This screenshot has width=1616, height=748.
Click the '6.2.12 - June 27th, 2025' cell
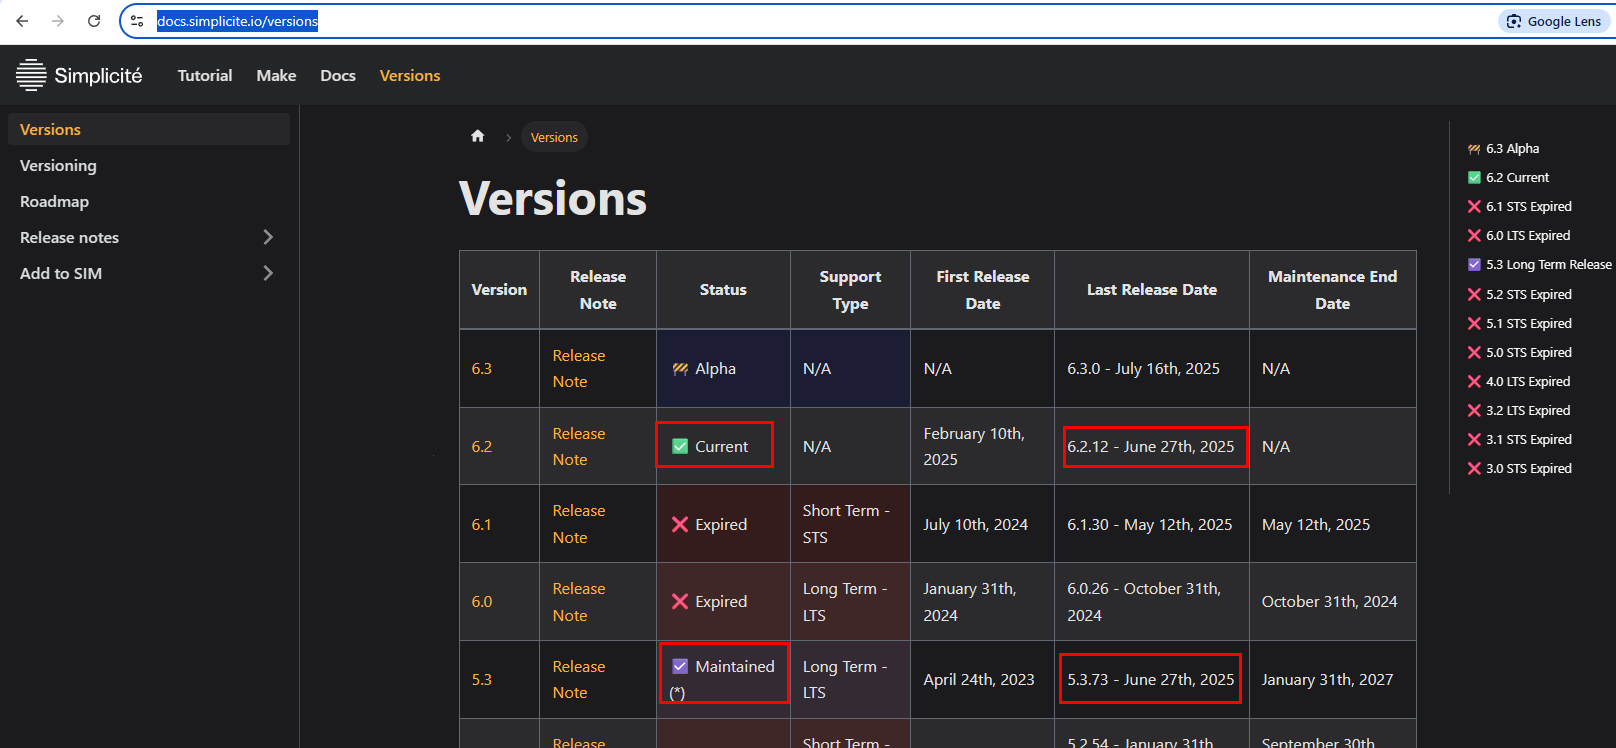point(1151,446)
